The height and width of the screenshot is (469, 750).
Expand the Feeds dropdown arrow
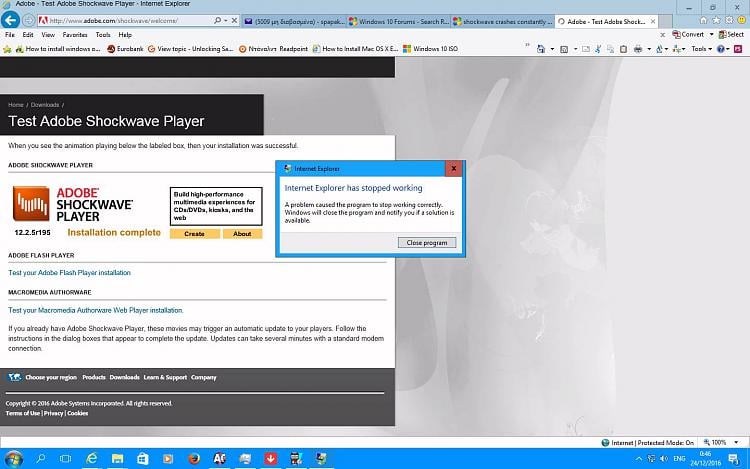pyautogui.click(x=575, y=49)
